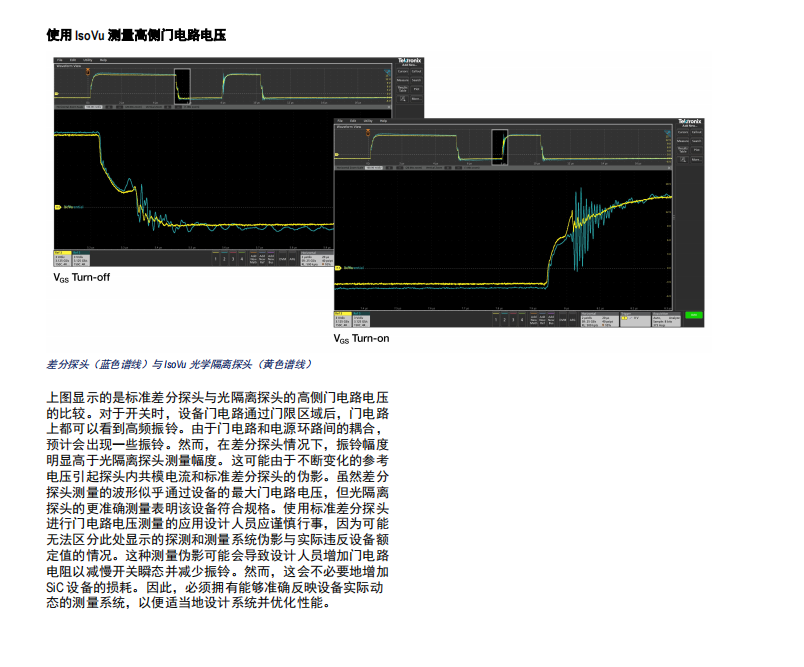Click the "VGS Turn-off" caption
Viewport: 804px width, 667px height.
82,278
